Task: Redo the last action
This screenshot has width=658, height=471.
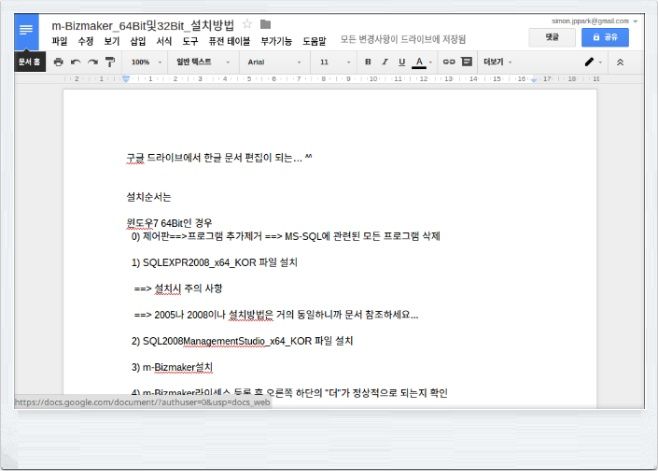Action: coord(93,62)
